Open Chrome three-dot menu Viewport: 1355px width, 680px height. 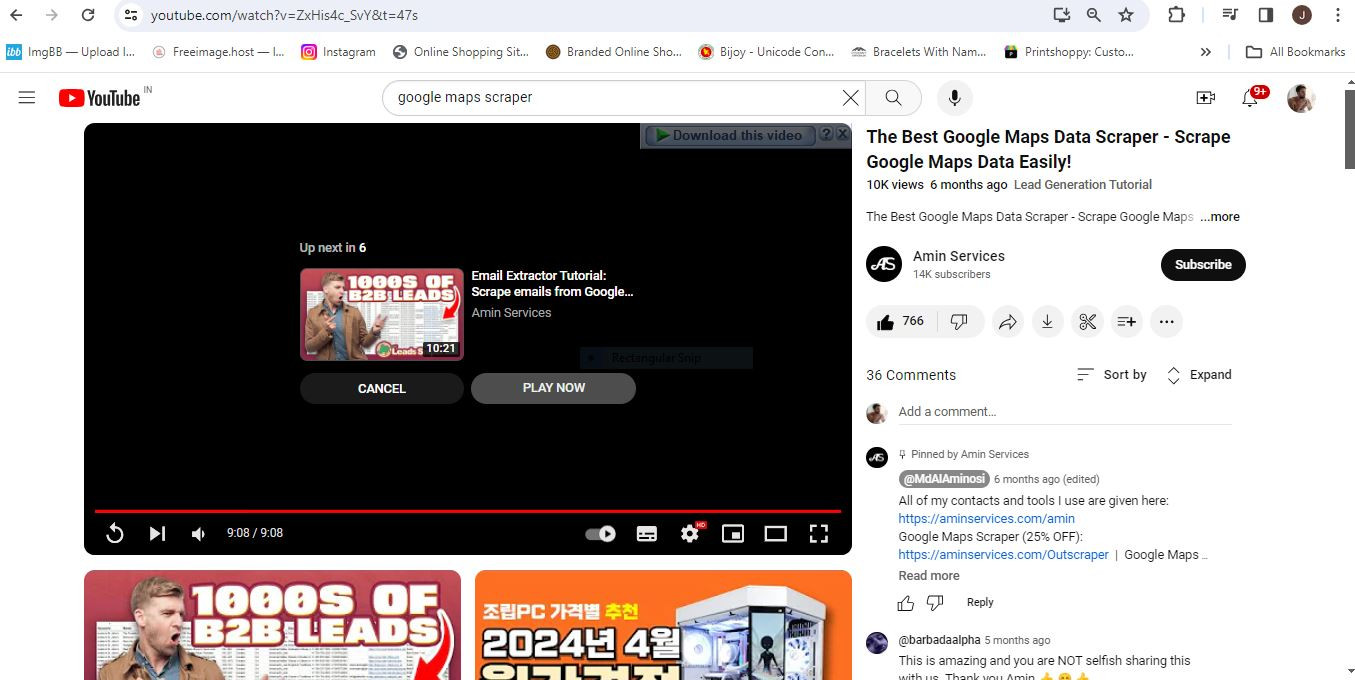(x=1338, y=15)
